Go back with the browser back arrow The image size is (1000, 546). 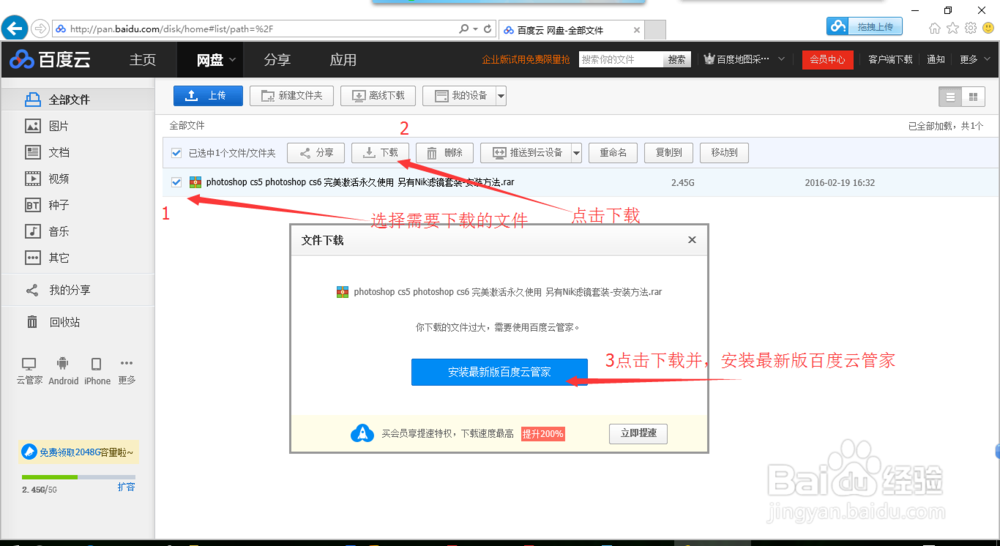[15, 28]
